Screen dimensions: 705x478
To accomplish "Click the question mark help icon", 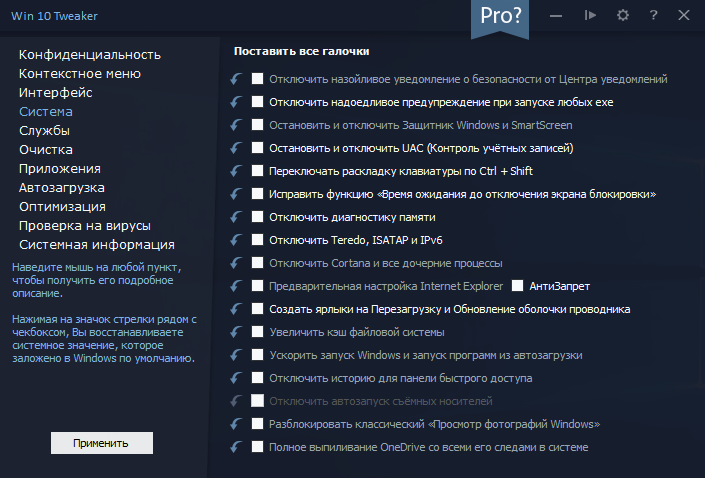I will point(653,16).
